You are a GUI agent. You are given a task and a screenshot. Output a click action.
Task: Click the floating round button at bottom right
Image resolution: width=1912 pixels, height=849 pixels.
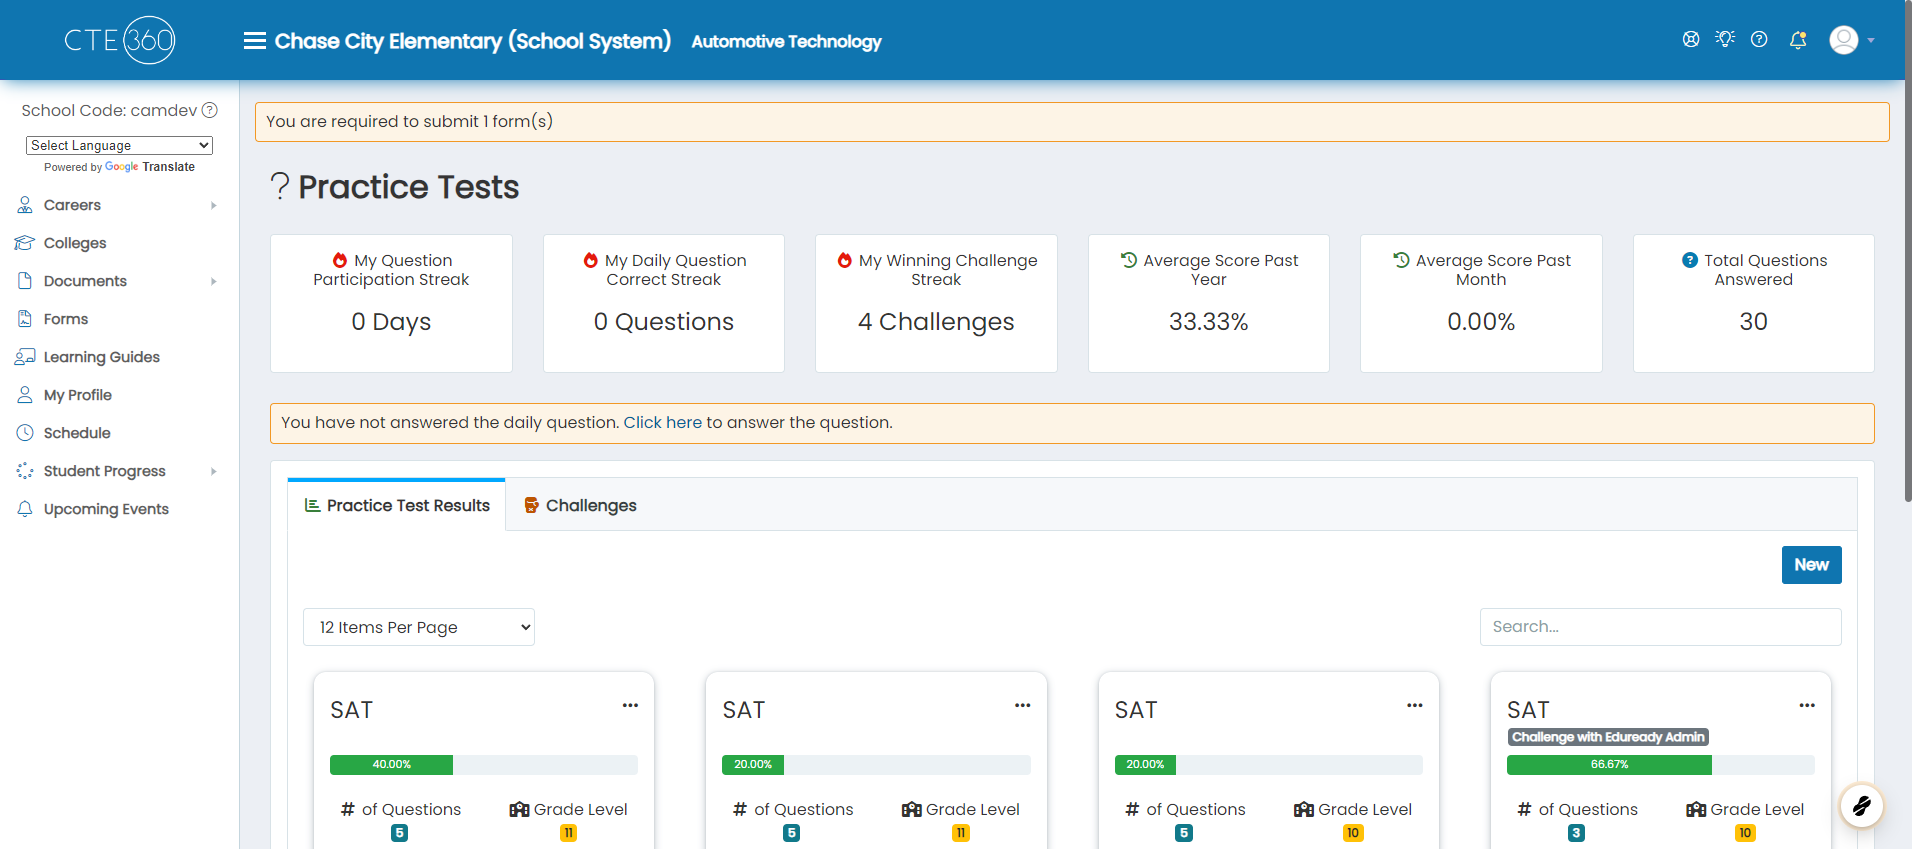1862,806
